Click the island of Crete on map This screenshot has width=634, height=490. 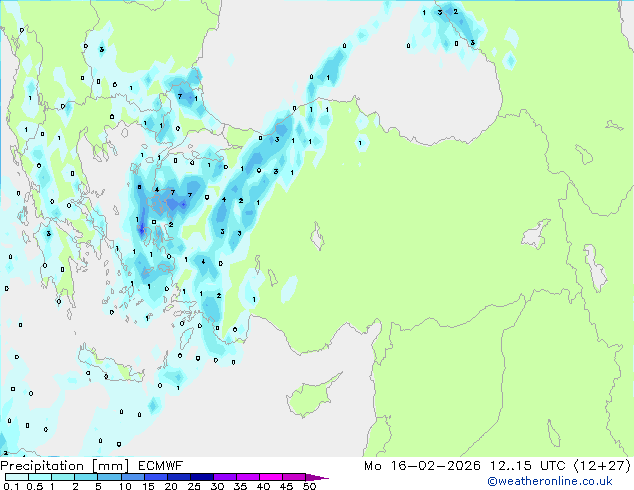tap(109, 364)
